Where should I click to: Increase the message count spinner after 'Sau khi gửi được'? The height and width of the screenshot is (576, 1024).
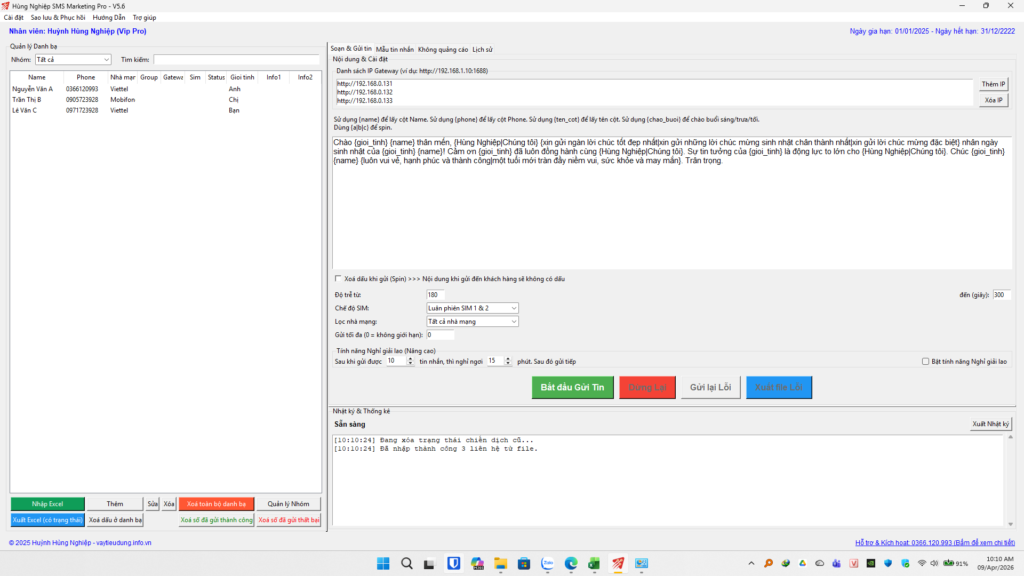(410, 358)
